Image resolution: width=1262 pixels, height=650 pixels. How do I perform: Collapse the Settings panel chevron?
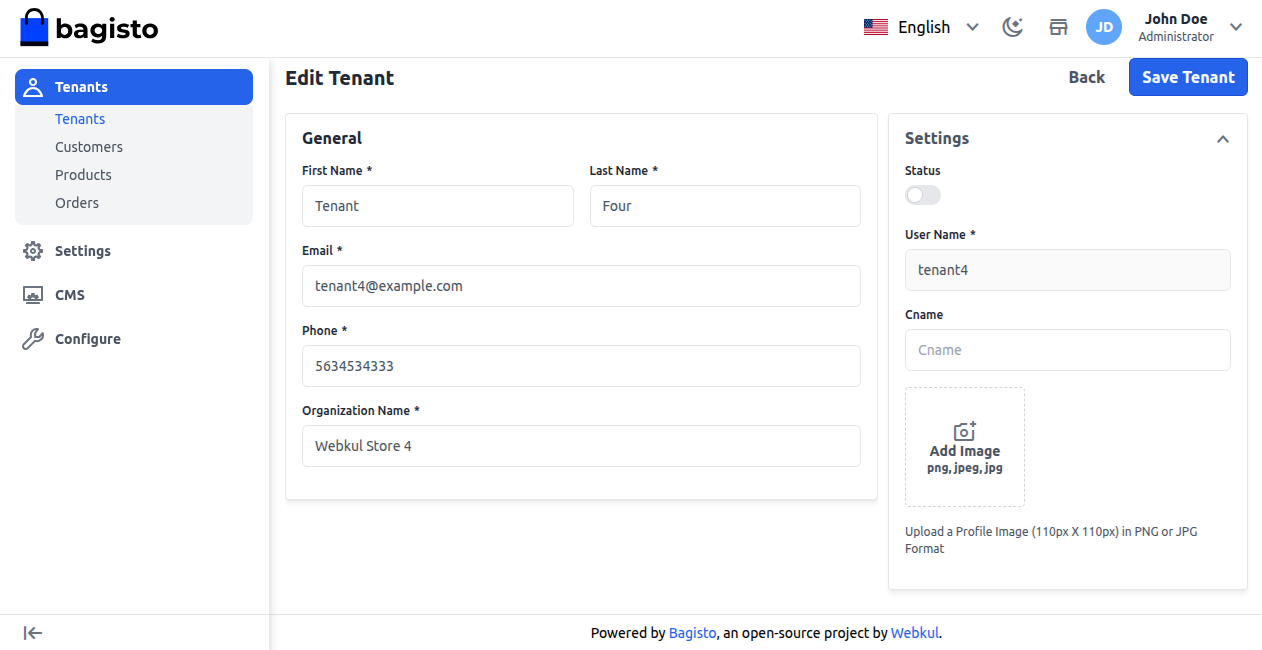click(1222, 139)
